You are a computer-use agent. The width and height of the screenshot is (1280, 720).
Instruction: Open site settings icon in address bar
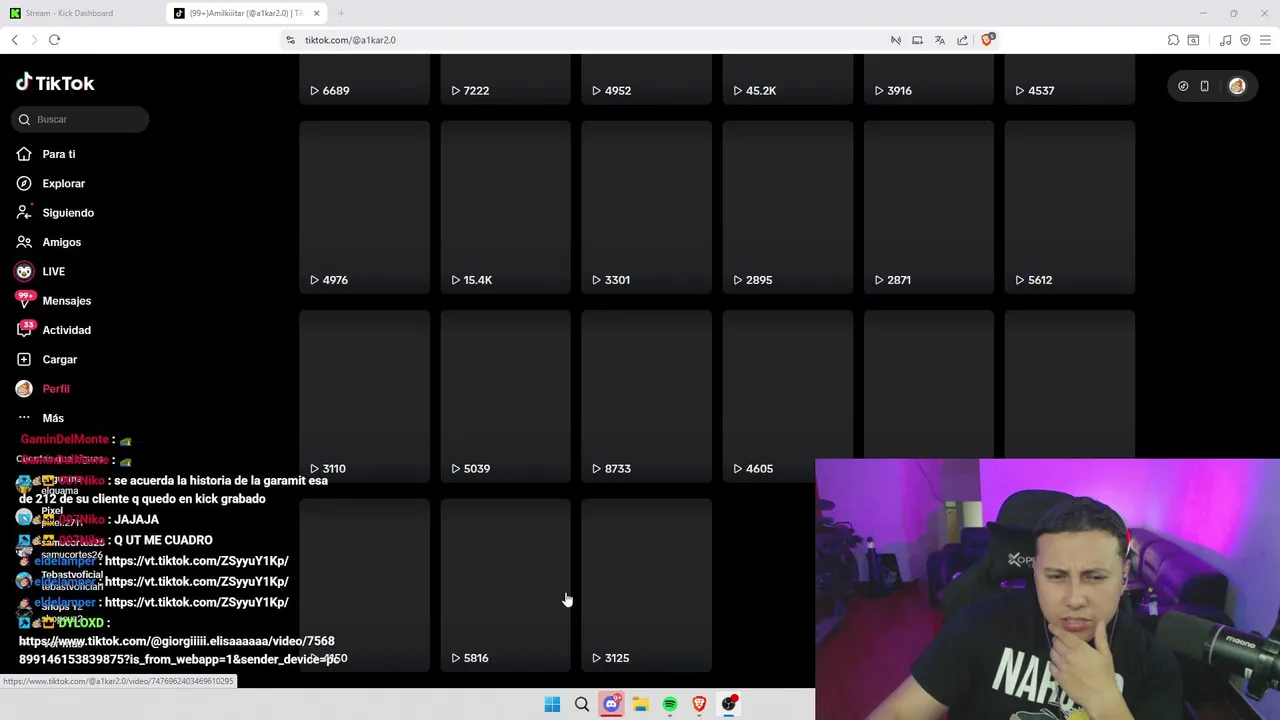click(x=291, y=40)
